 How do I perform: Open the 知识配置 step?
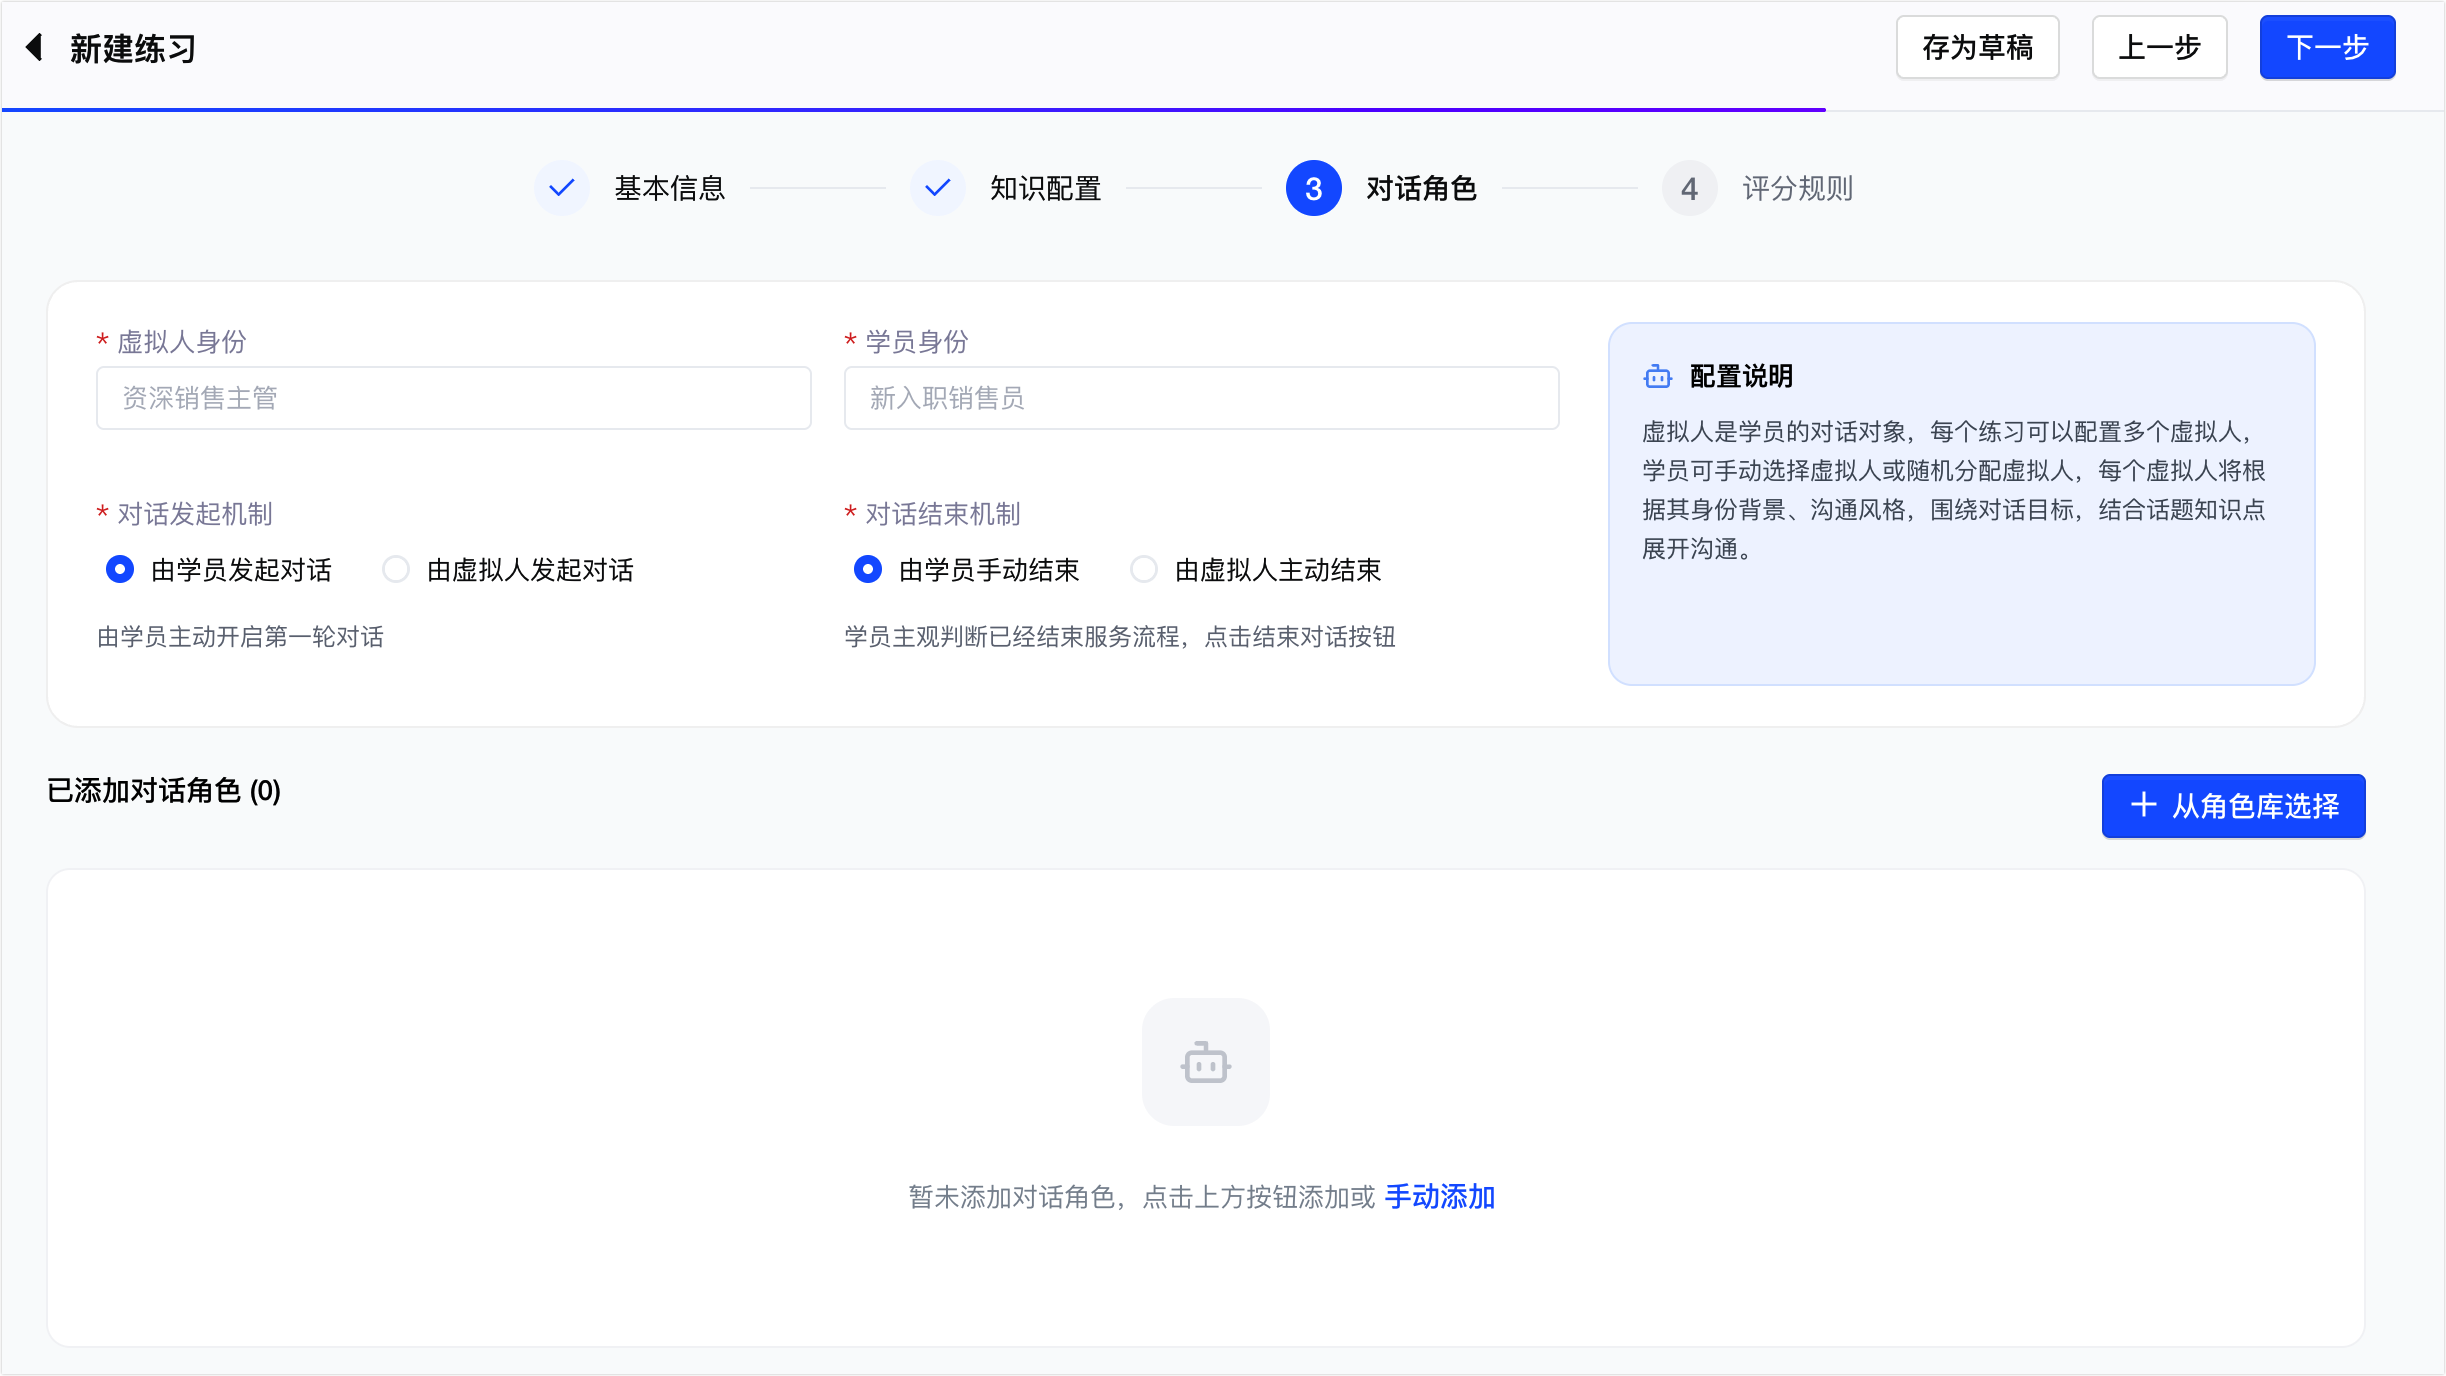pos(1046,188)
